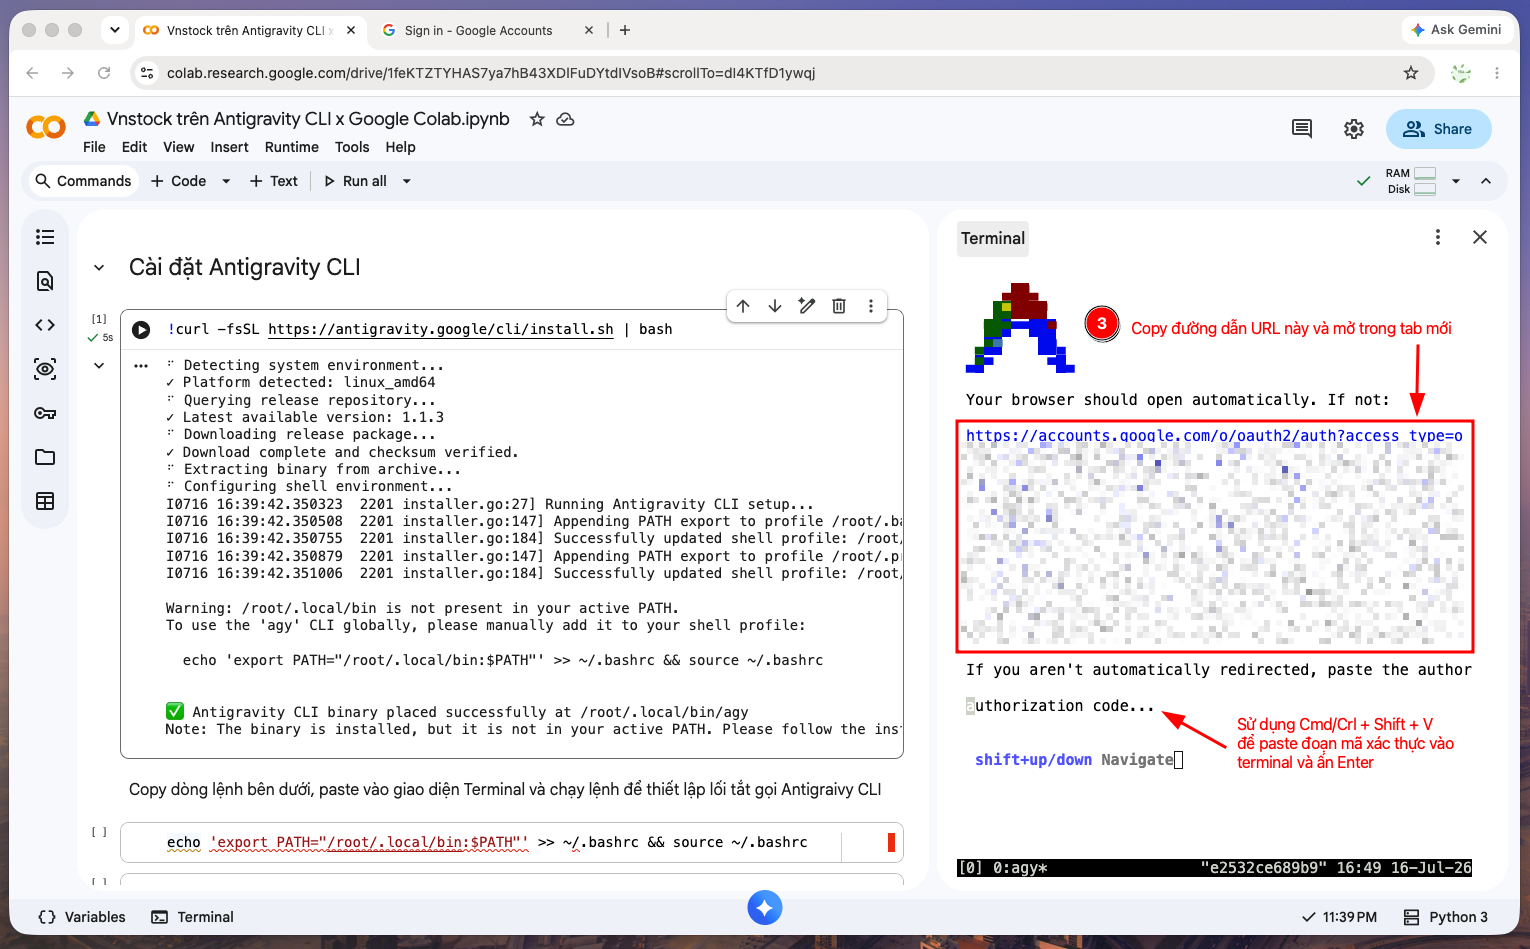View site information in the address bar
The width and height of the screenshot is (1530, 949).
pos(147,73)
